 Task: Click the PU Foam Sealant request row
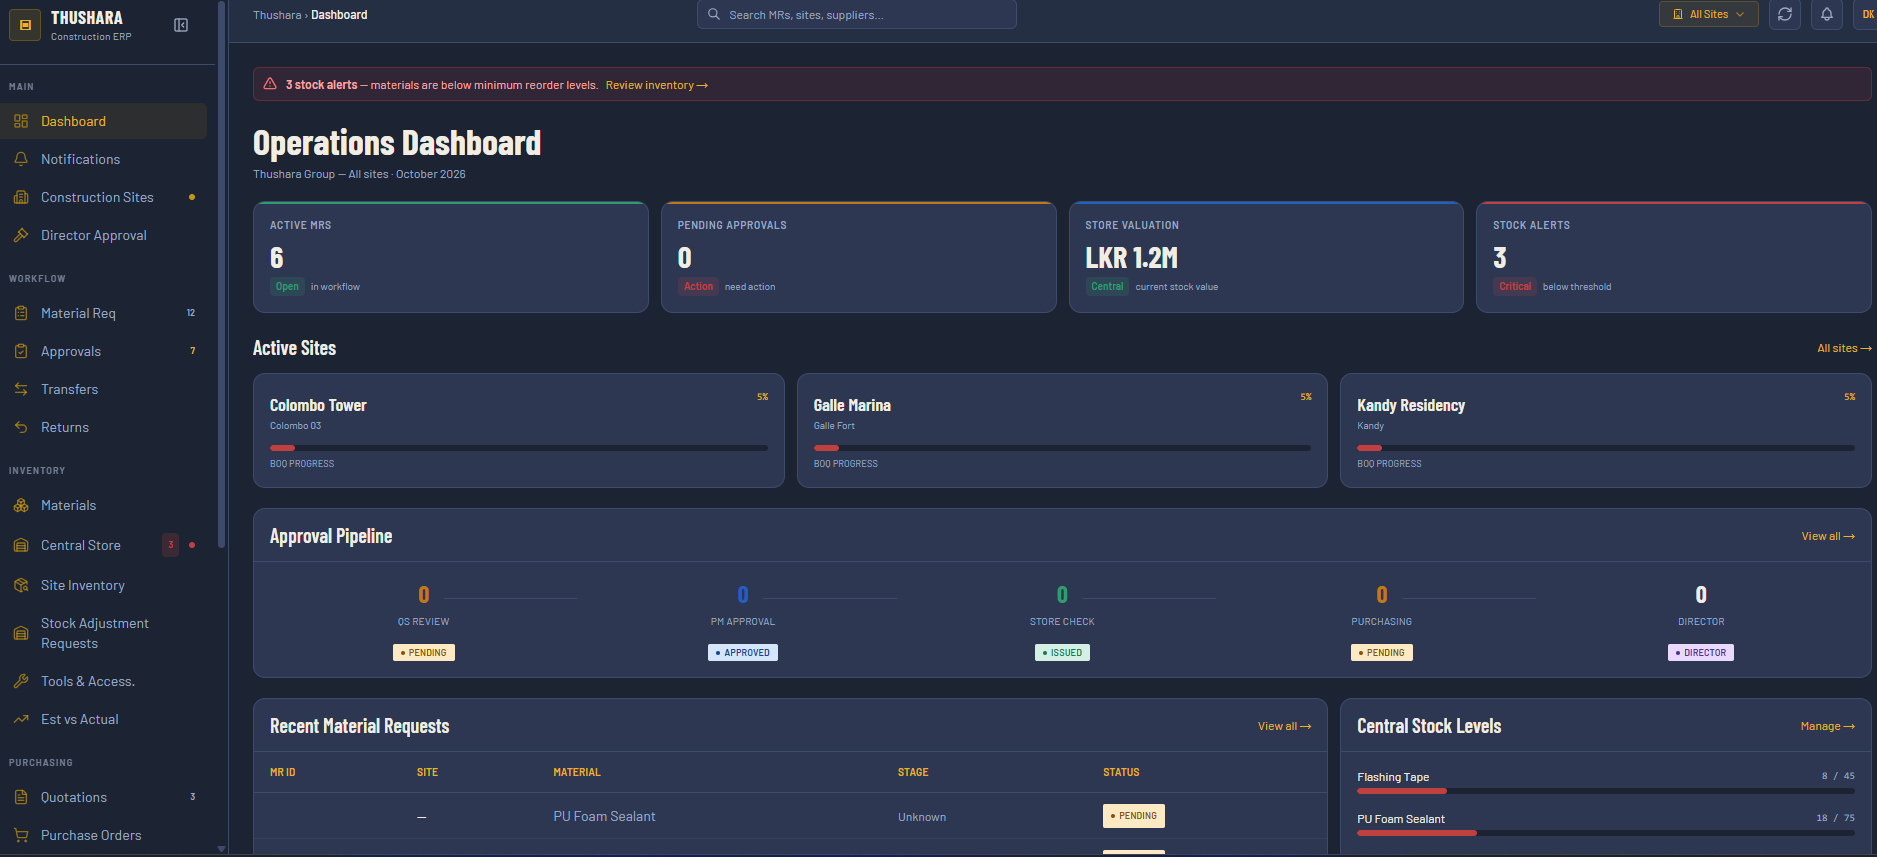click(790, 816)
